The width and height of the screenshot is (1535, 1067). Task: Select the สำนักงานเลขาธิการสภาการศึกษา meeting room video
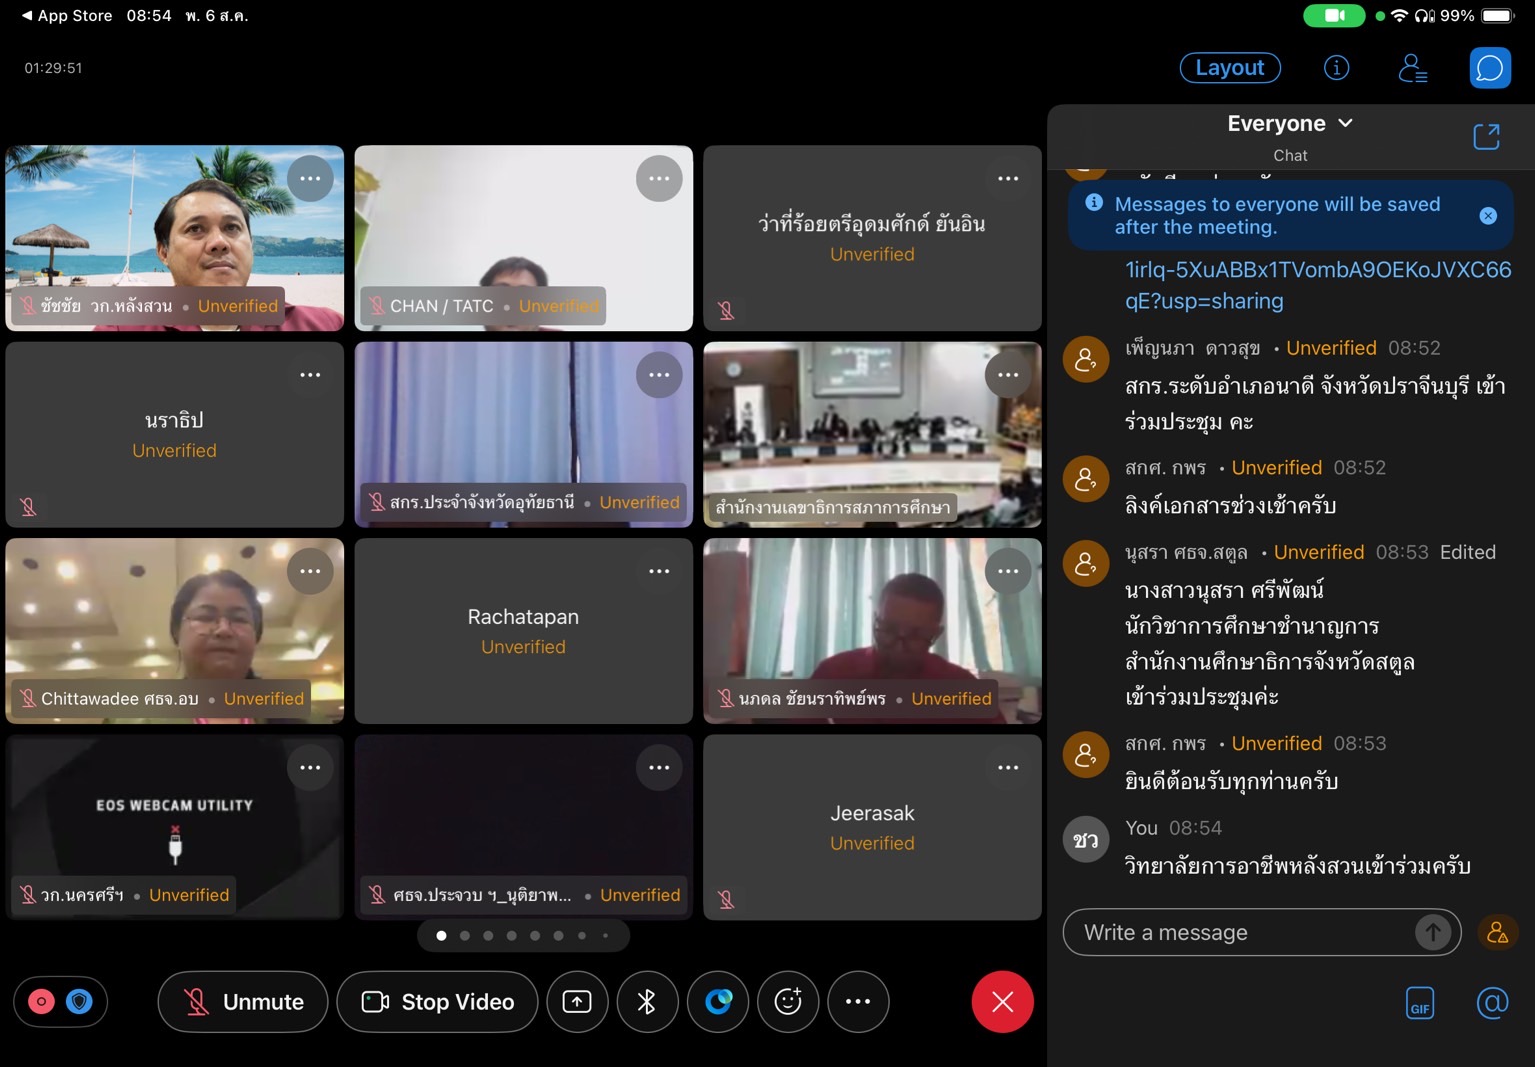872,434
